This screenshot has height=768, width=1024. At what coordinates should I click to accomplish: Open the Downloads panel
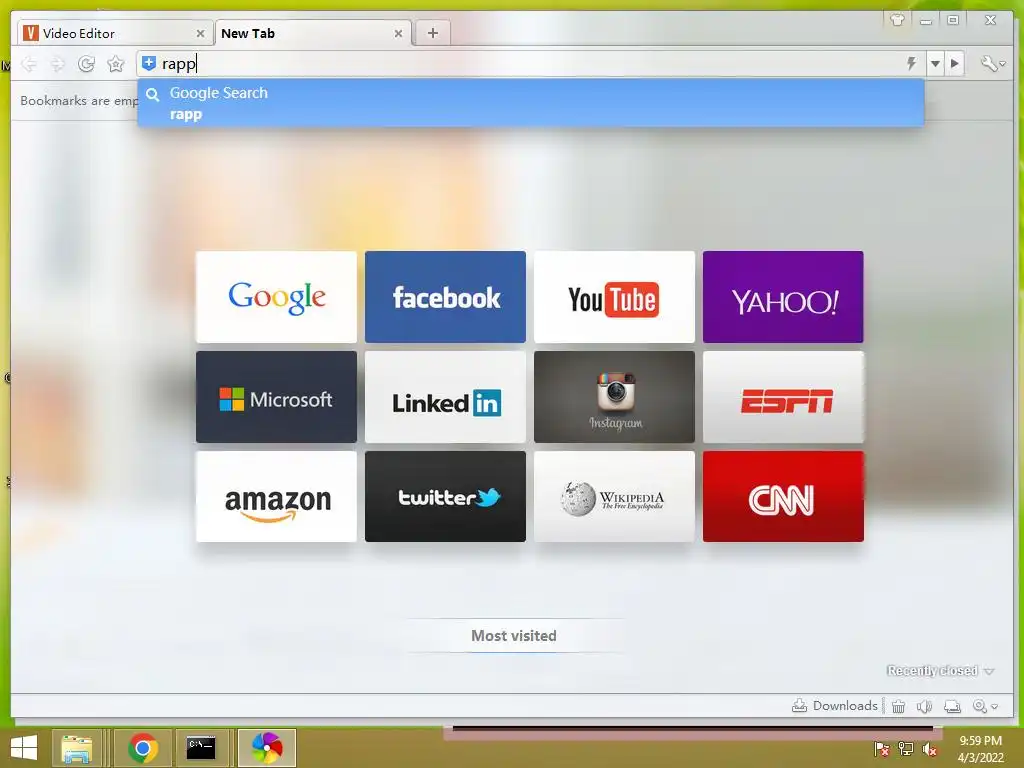[x=835, y=706]
